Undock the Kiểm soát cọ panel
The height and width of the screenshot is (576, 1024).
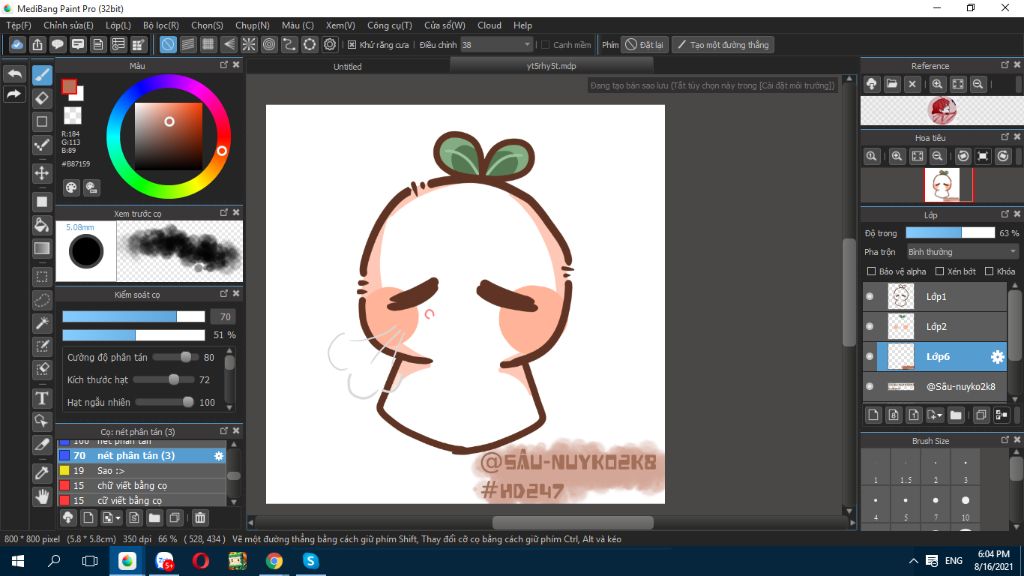[x=224, y=294]
